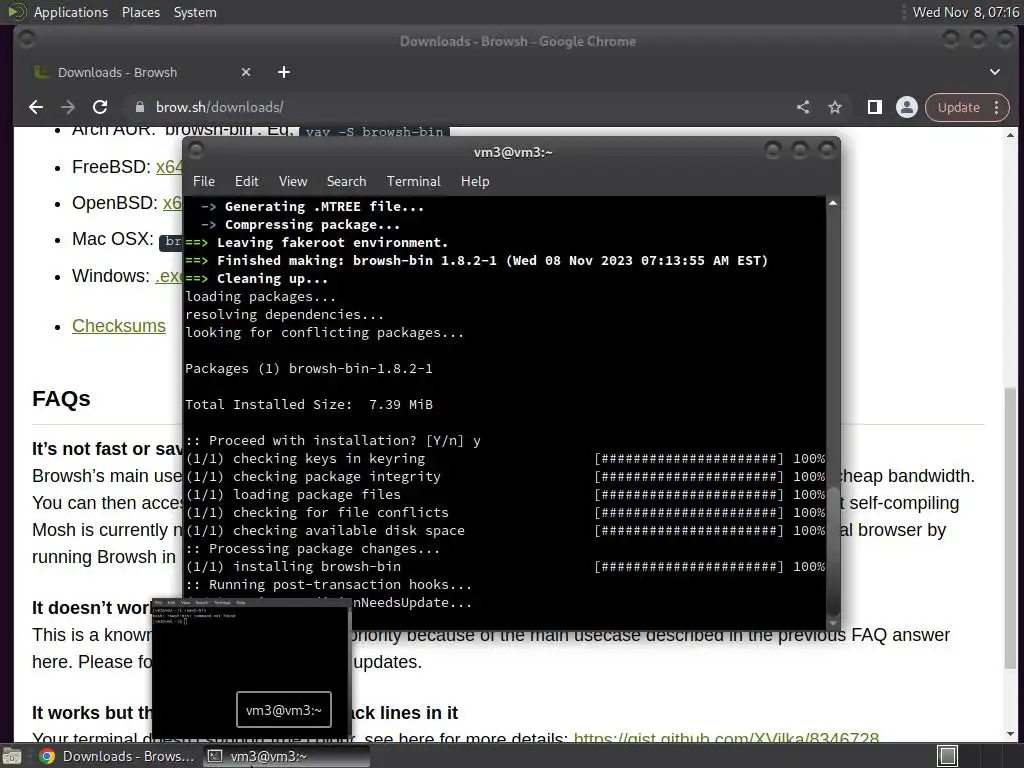Open the OpenBSD x64 download link
This screenshot has width=1024, height=768.
tap(172, 203)
